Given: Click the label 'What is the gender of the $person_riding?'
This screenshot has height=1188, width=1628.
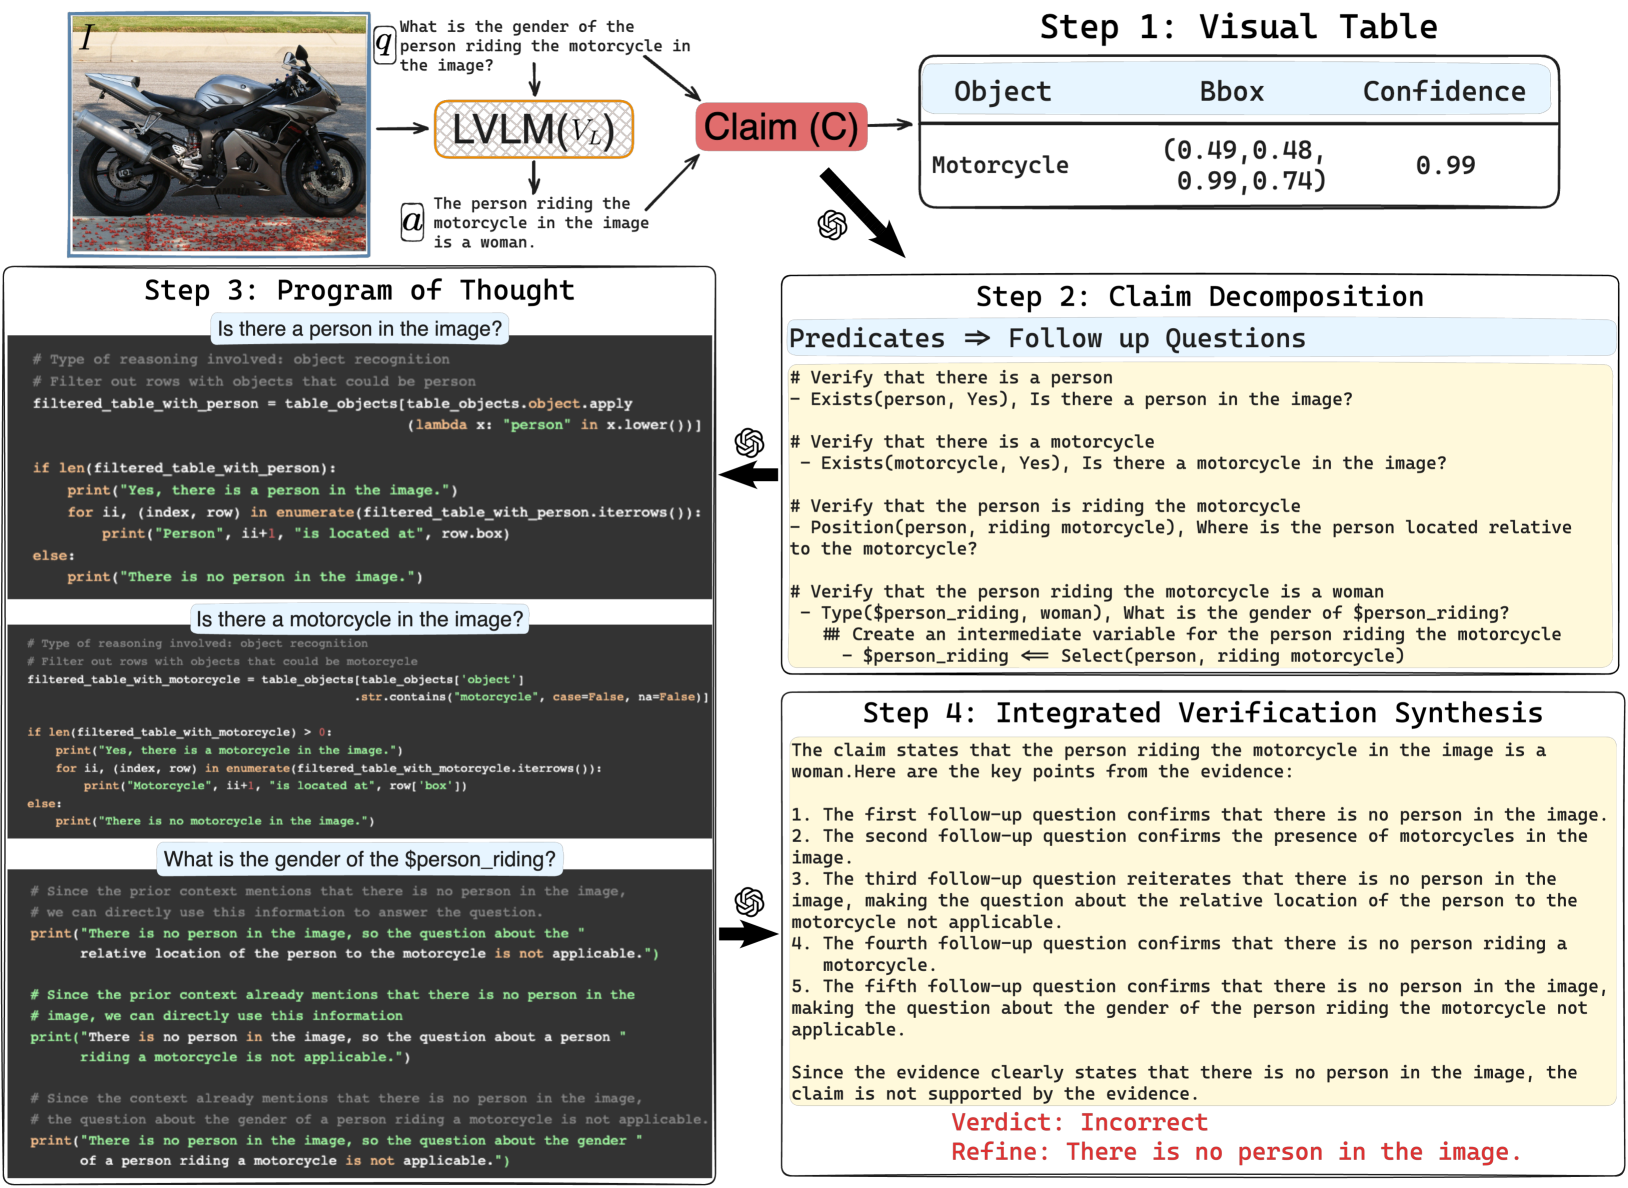Looking at the screenshot, I should [x=360, y=859].
